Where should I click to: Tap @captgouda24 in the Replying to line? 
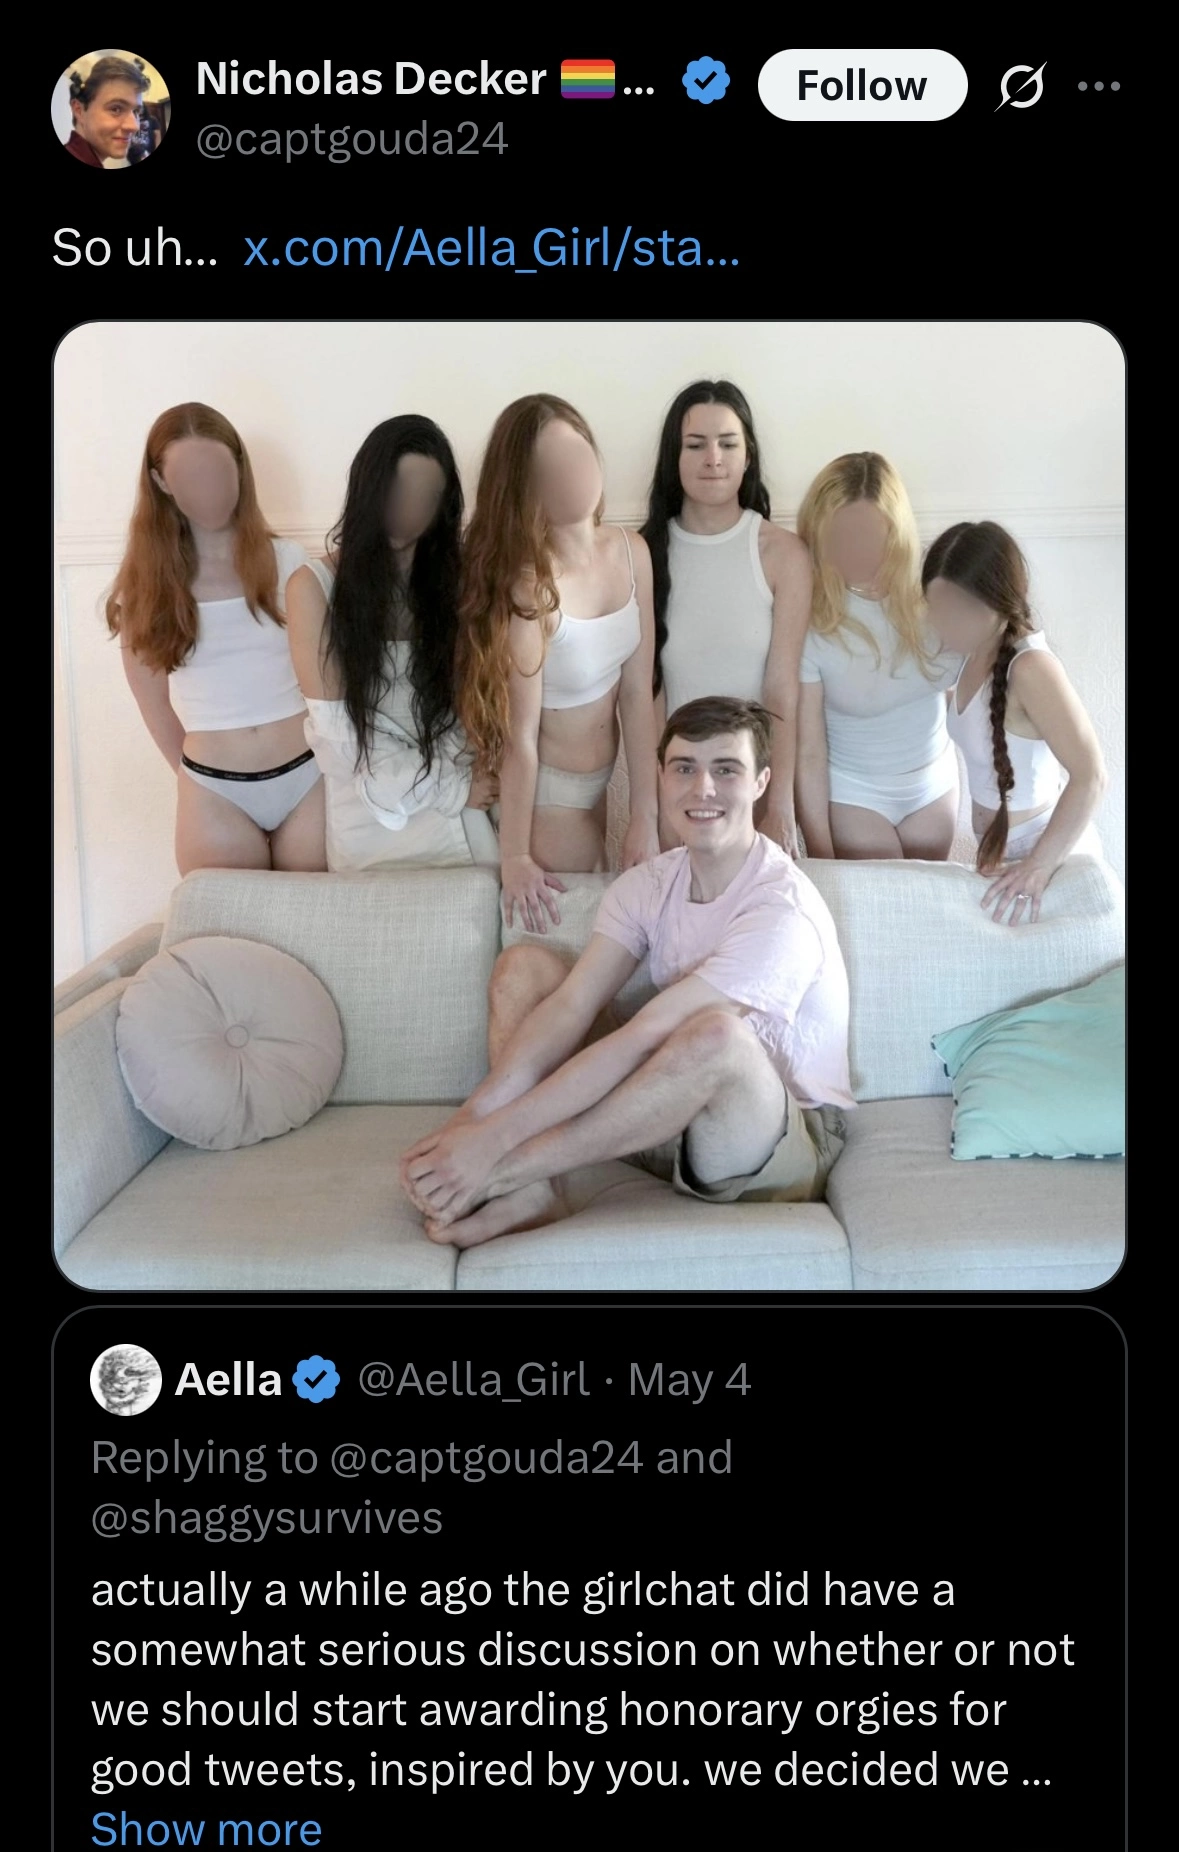[485, 1458]
